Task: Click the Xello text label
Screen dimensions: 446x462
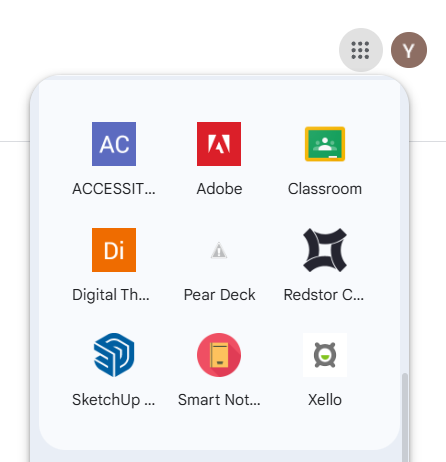Action: 325,400
